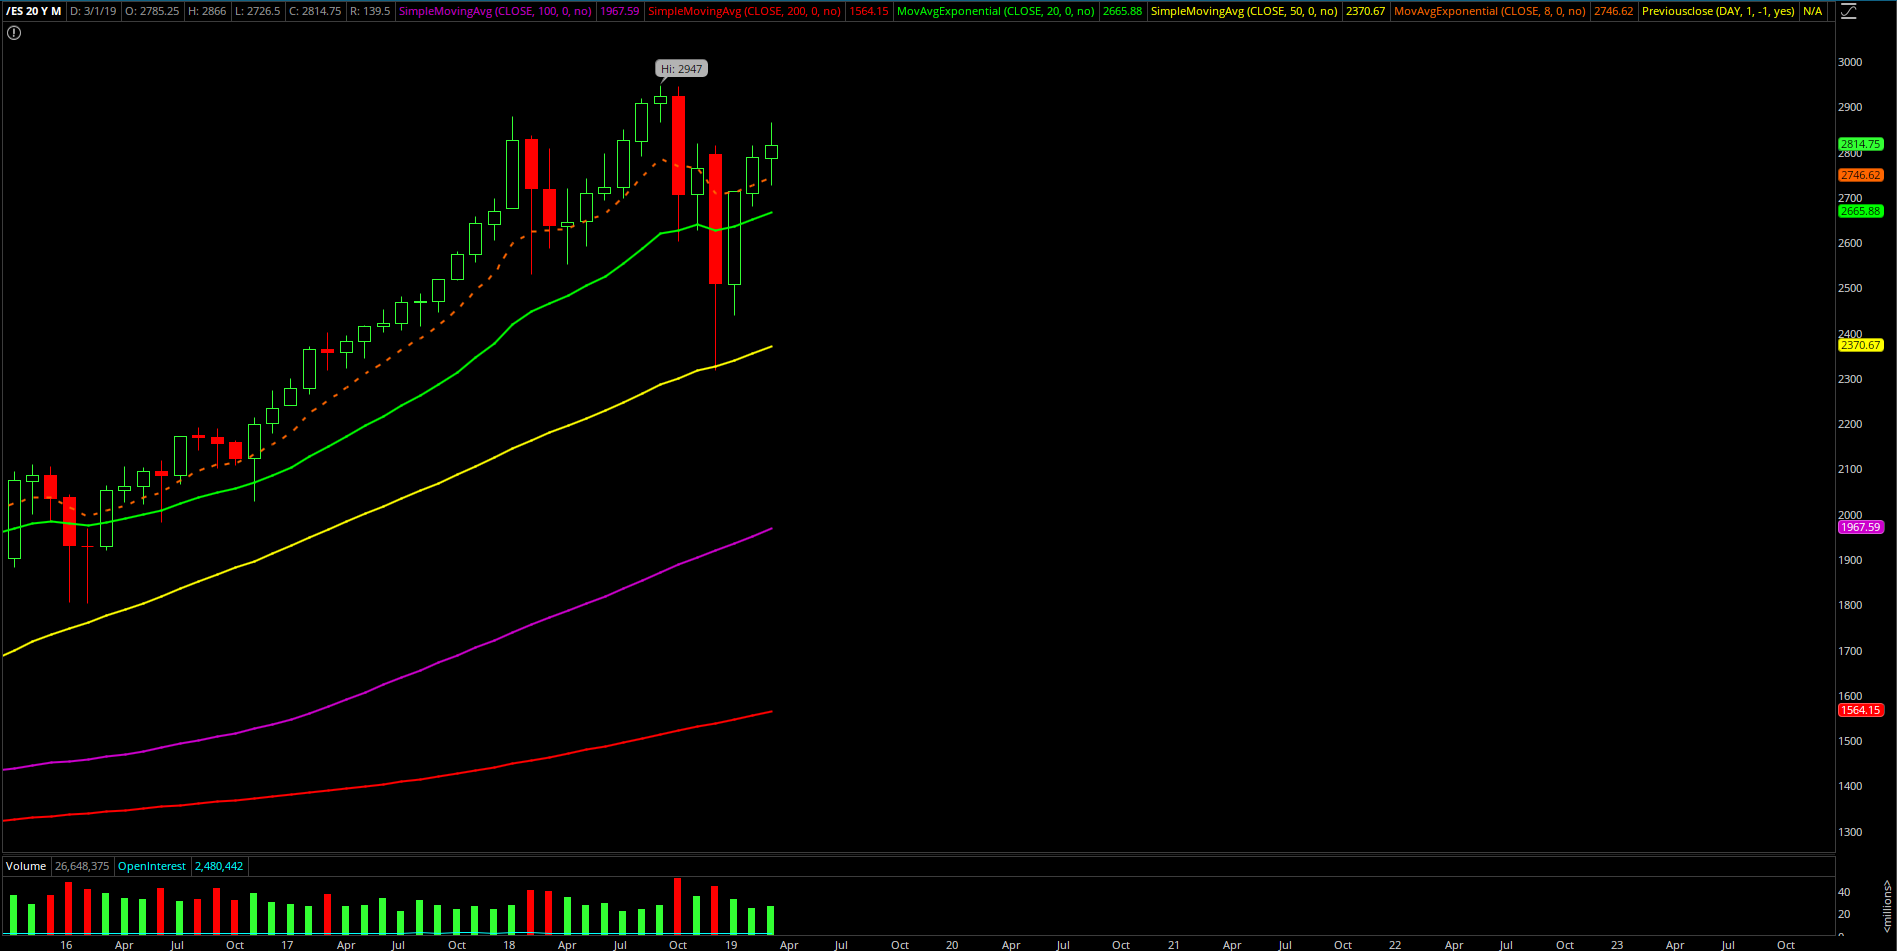The image size is (1897, 951).
Task: Click the large red October 2018 candle
Action: coord(679,145)
